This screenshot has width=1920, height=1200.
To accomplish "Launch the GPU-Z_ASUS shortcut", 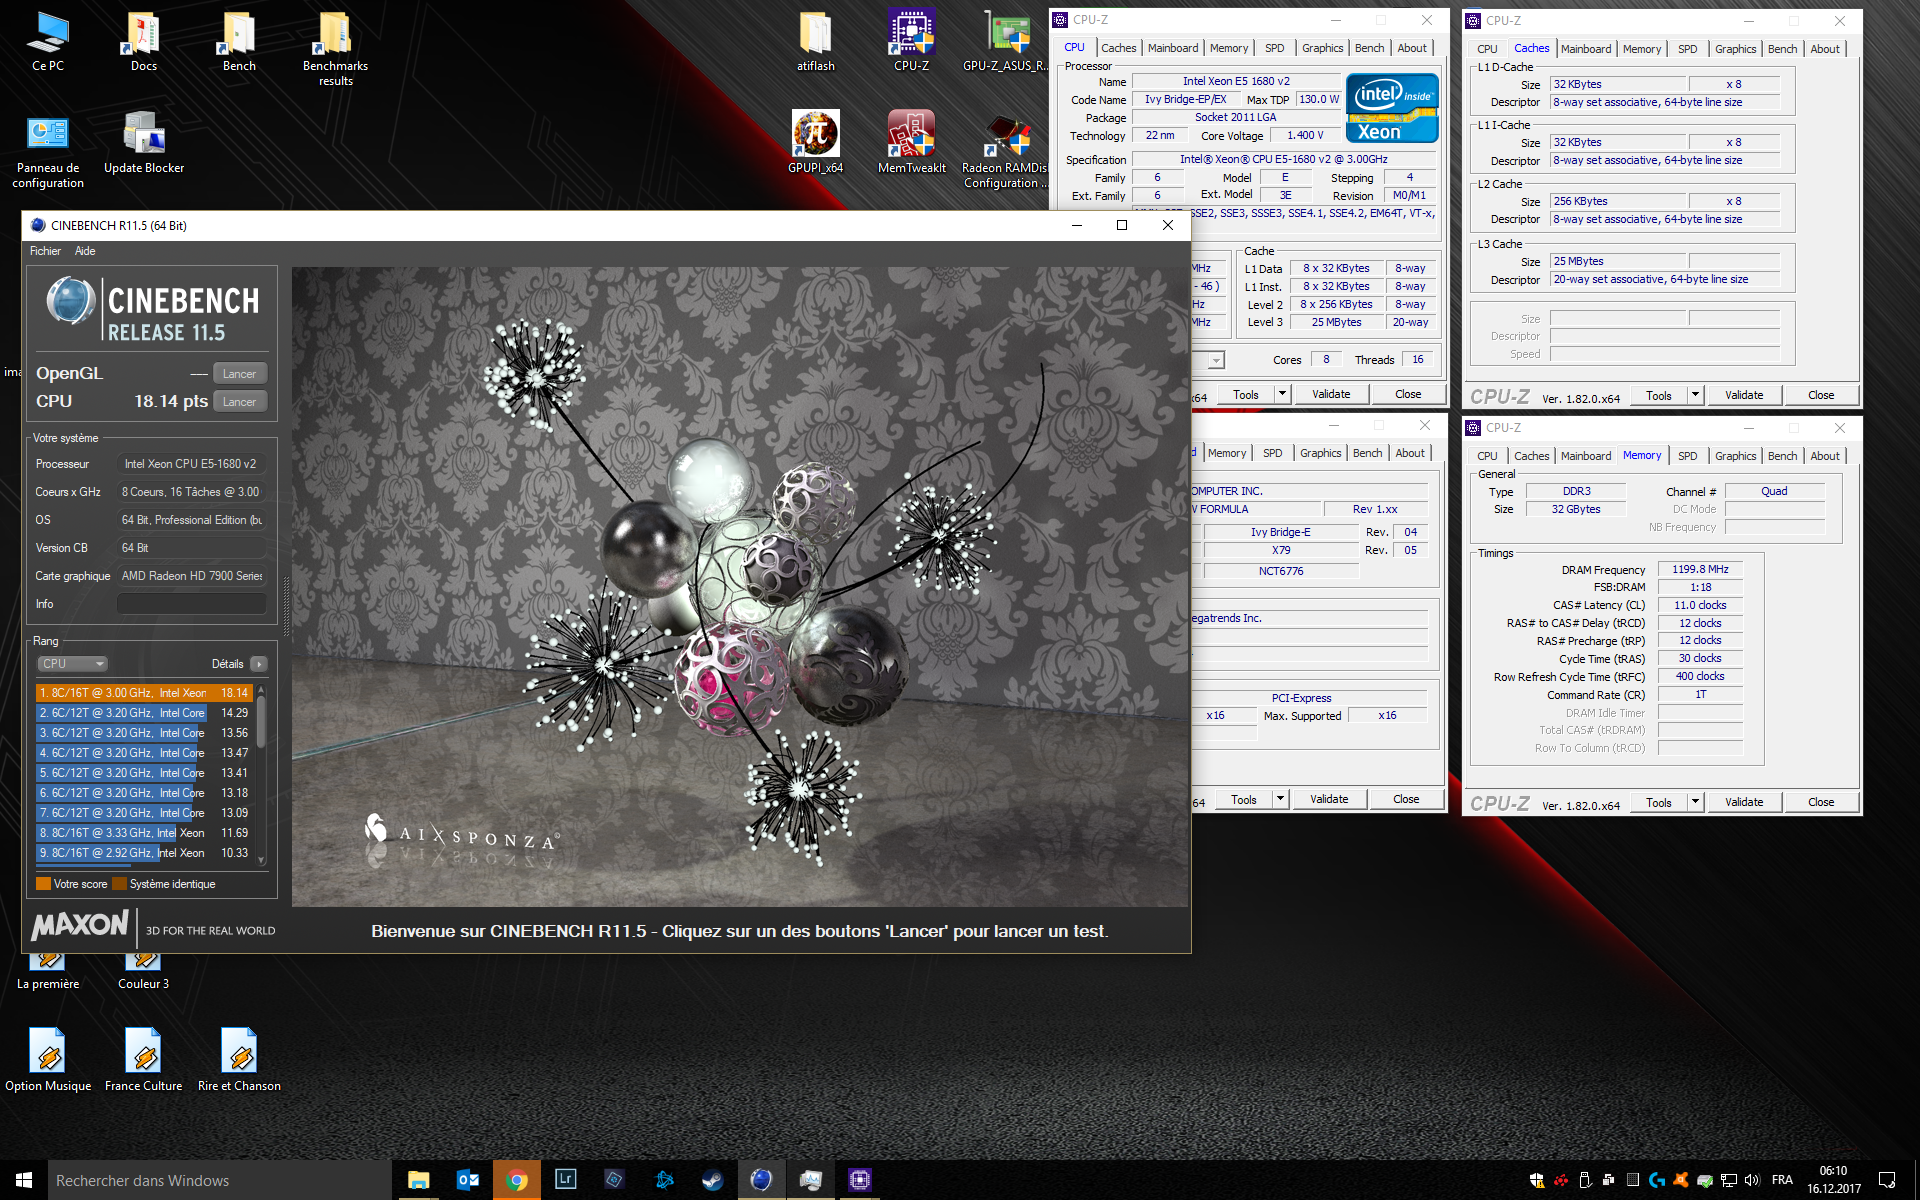I will 1006,42.
